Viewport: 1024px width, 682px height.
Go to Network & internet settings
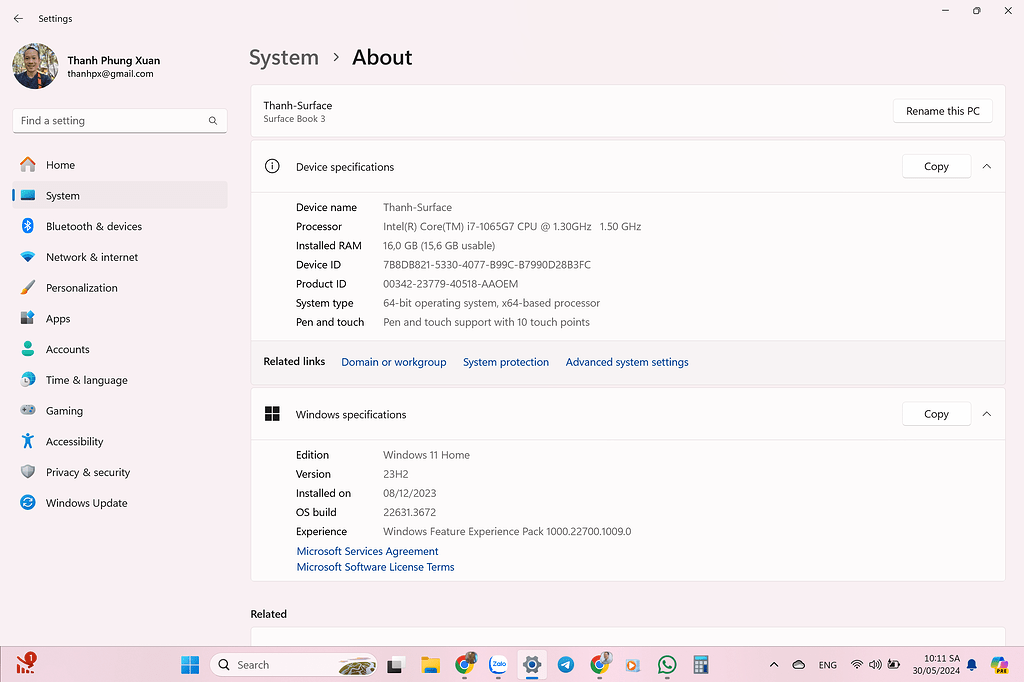point(120,257)
